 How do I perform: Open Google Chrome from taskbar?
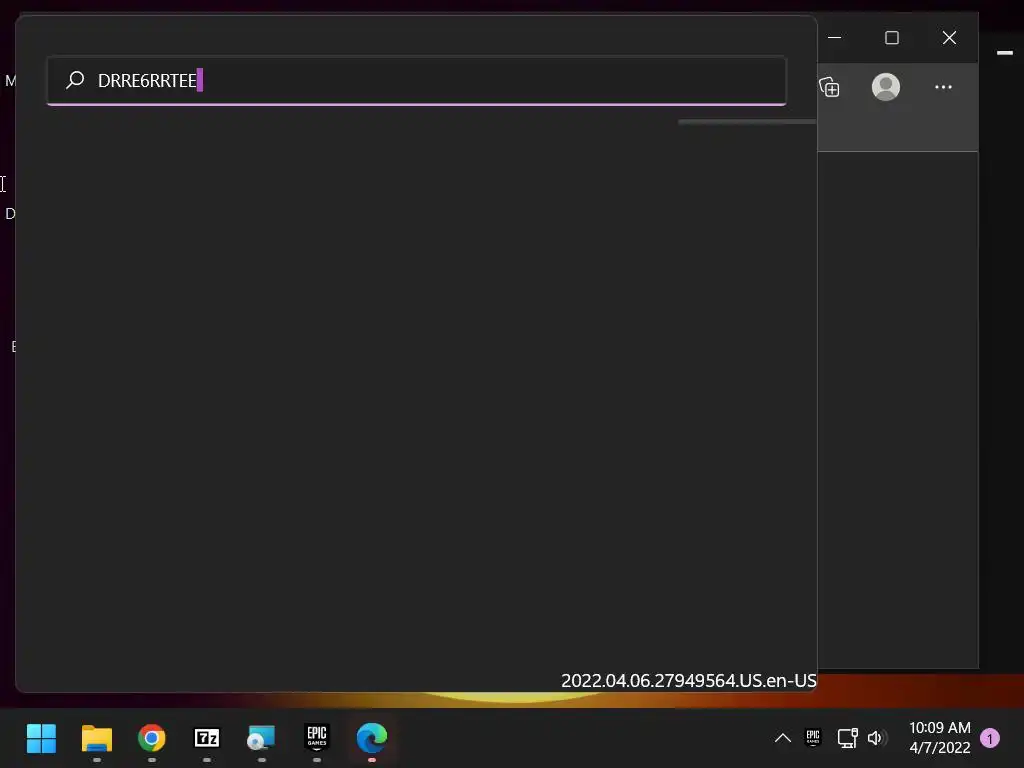[x=152, y=739]
